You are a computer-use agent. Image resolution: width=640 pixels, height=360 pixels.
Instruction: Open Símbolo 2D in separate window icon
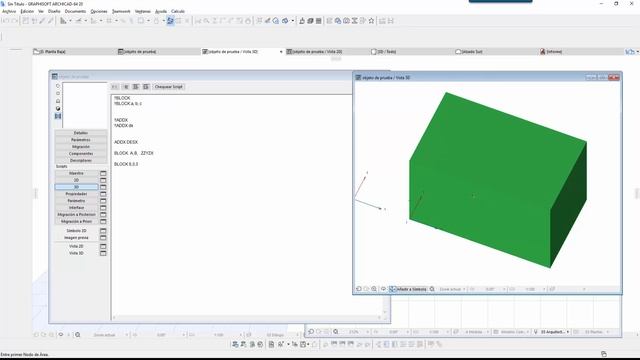coord(103,231)
